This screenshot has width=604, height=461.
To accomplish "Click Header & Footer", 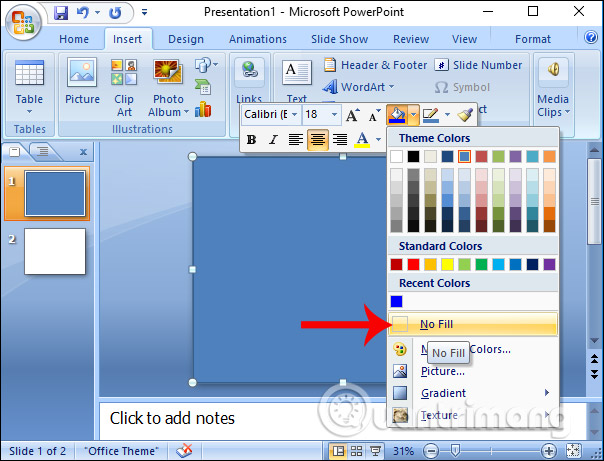I will pyautogui.click(x=376, y=65).
